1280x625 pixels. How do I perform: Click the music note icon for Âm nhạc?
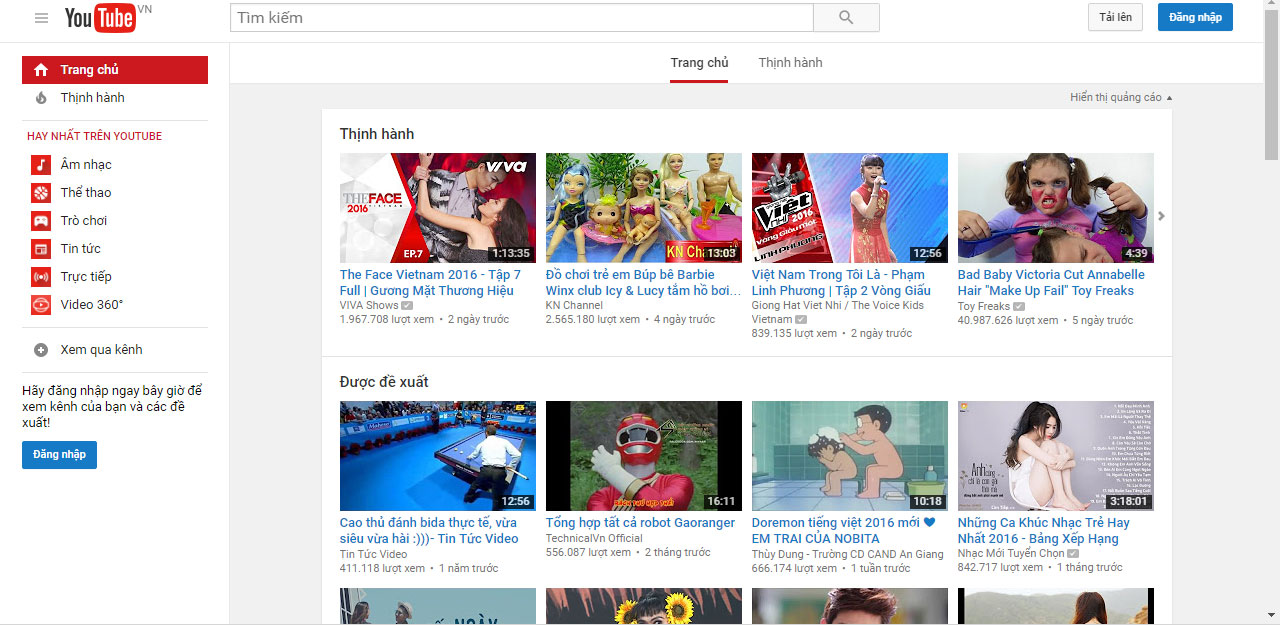(41, 165)
